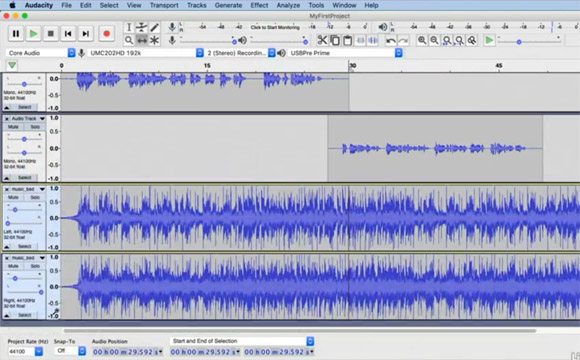Click the green Play-at-Speed button
The width and height of the screenshot is (580, 360).
[x=489, y=40]
